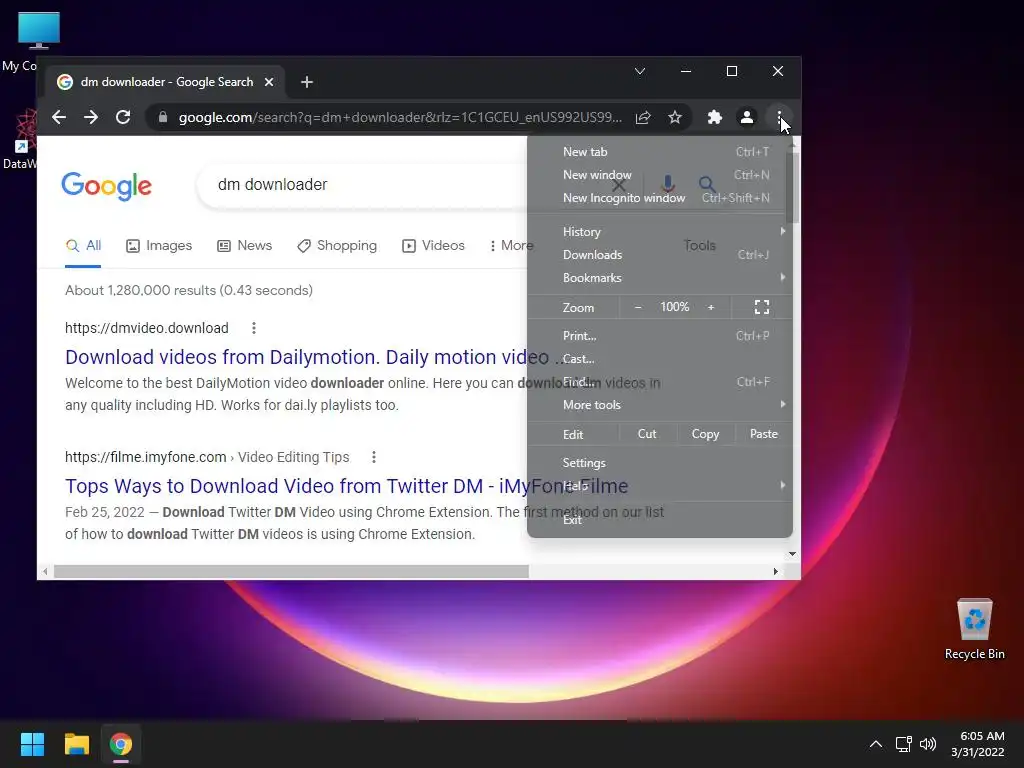The width and height of the screenshot is (1024, 768).
Task: Click Paste in the Edit row
Action: 763,434
